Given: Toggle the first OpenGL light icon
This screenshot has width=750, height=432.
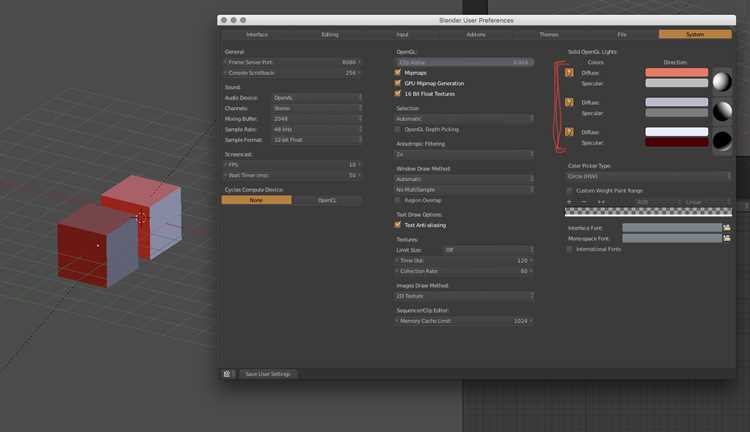Looking at the screenshot, I should [x=569, y=73].
